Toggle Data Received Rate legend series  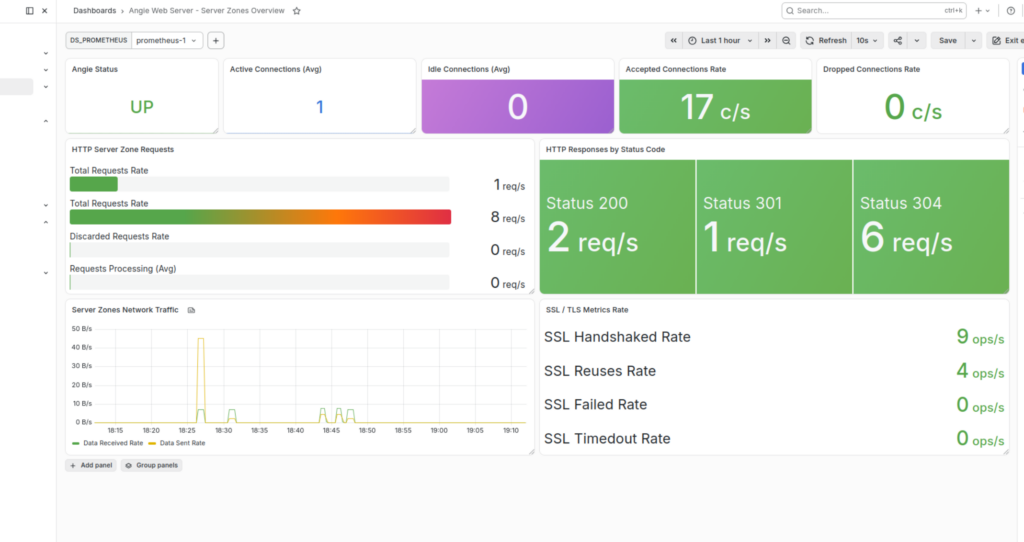point(108,443)
